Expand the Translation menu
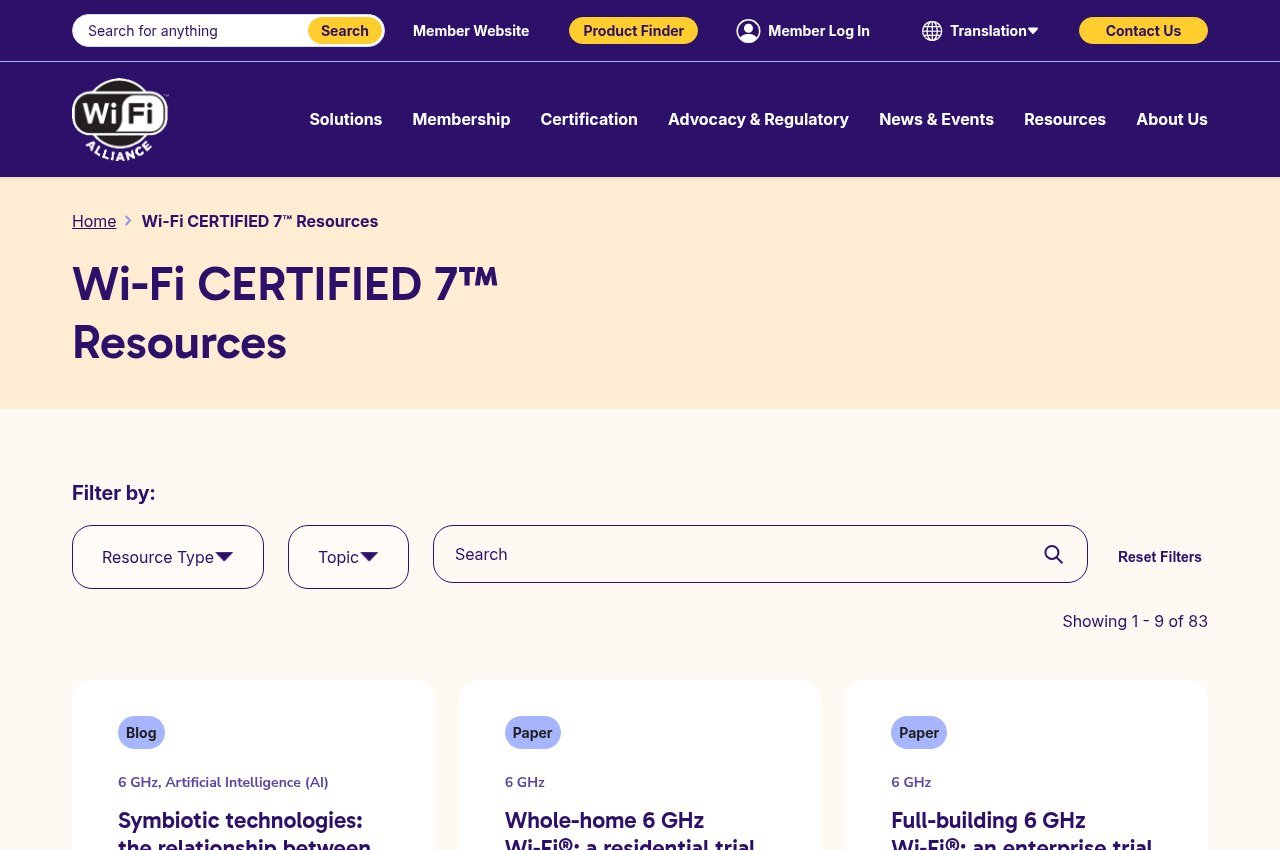 coord(994,31)
